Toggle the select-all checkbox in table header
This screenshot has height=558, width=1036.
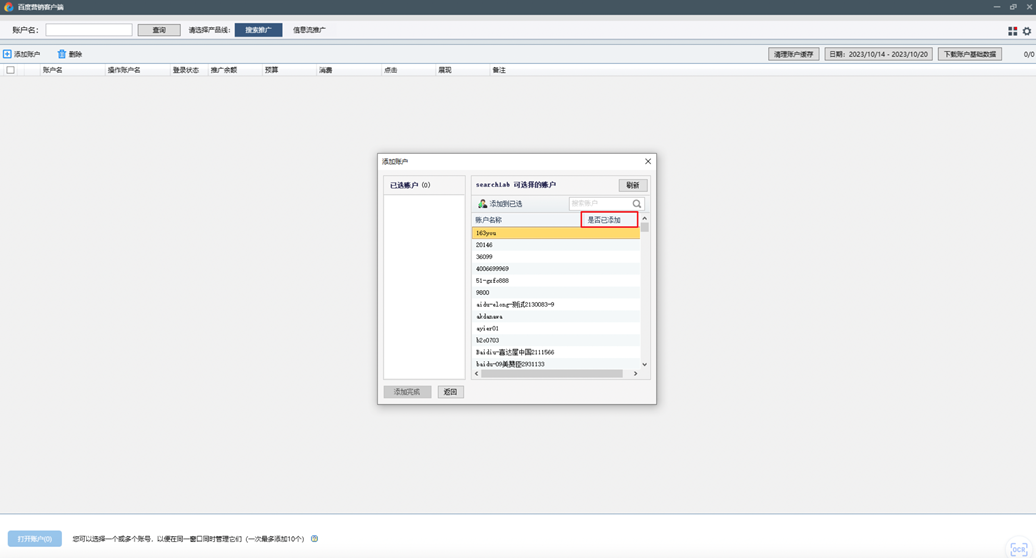[x=11, y=70]
